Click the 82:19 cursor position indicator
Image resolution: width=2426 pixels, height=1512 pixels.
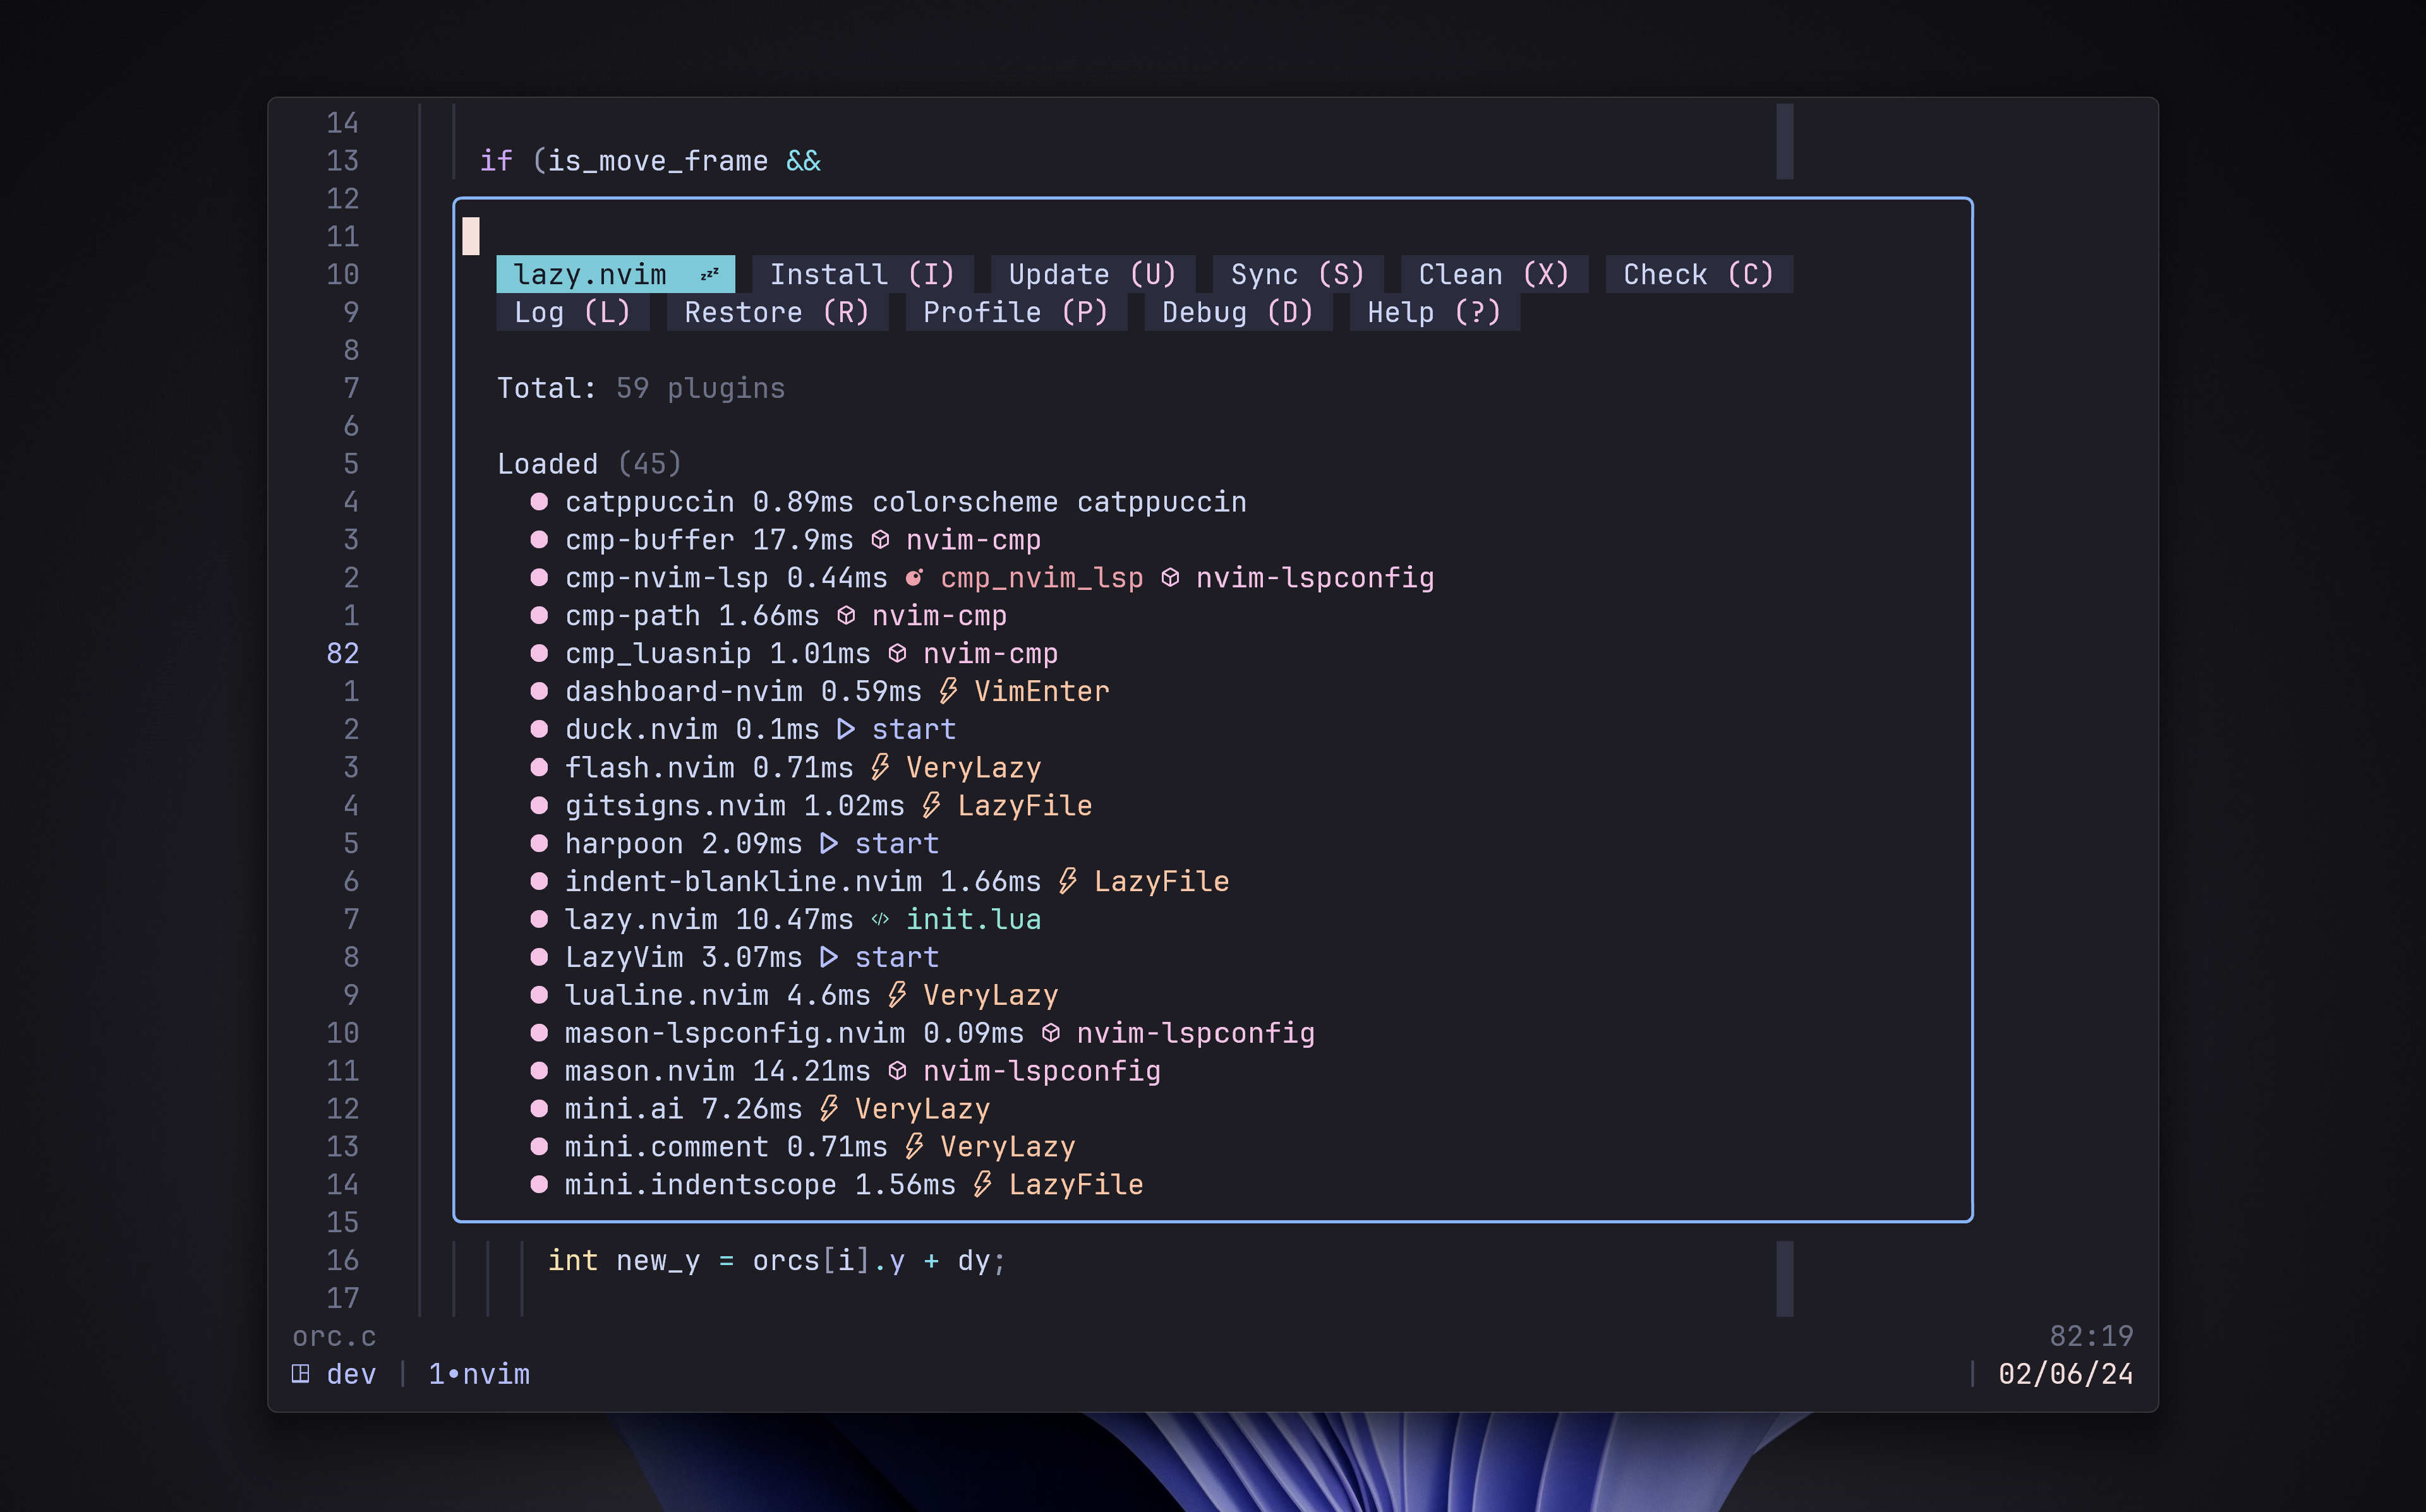coord(2091,1336)
